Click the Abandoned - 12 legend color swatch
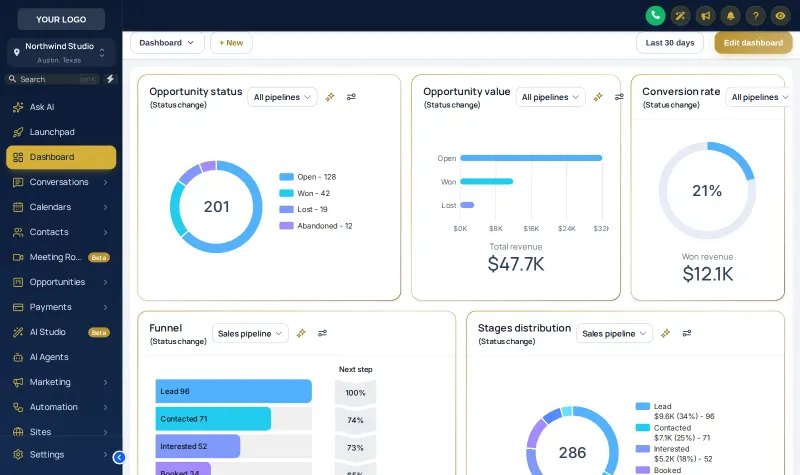This screenshot has width=800, height=475. pos(286,226)
